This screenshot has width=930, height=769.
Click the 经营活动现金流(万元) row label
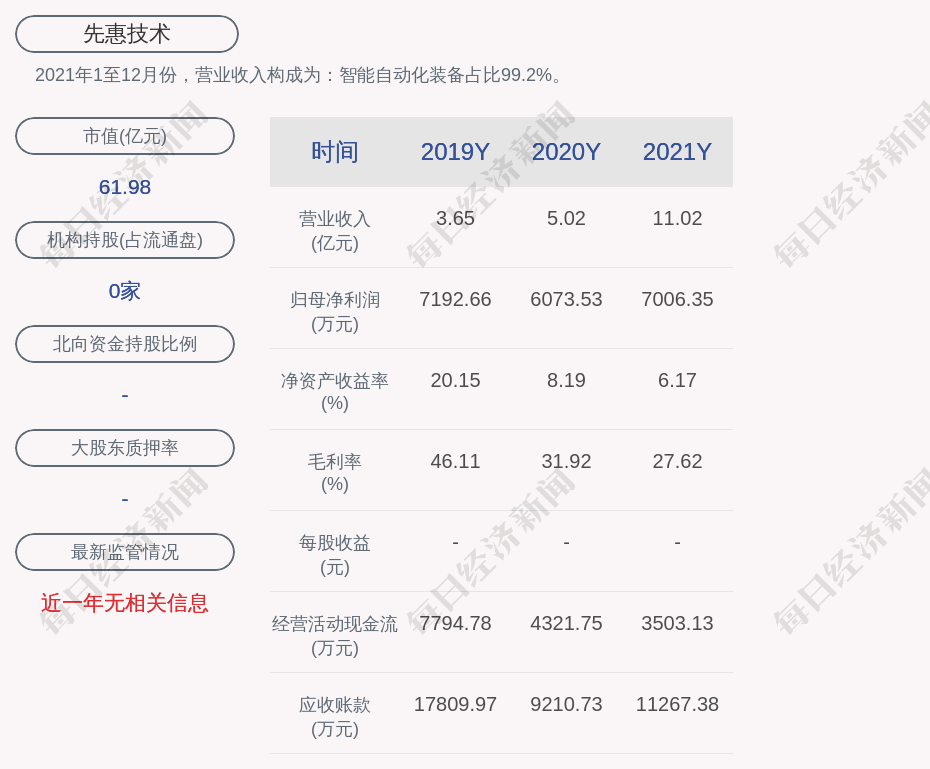coord(335,636)
